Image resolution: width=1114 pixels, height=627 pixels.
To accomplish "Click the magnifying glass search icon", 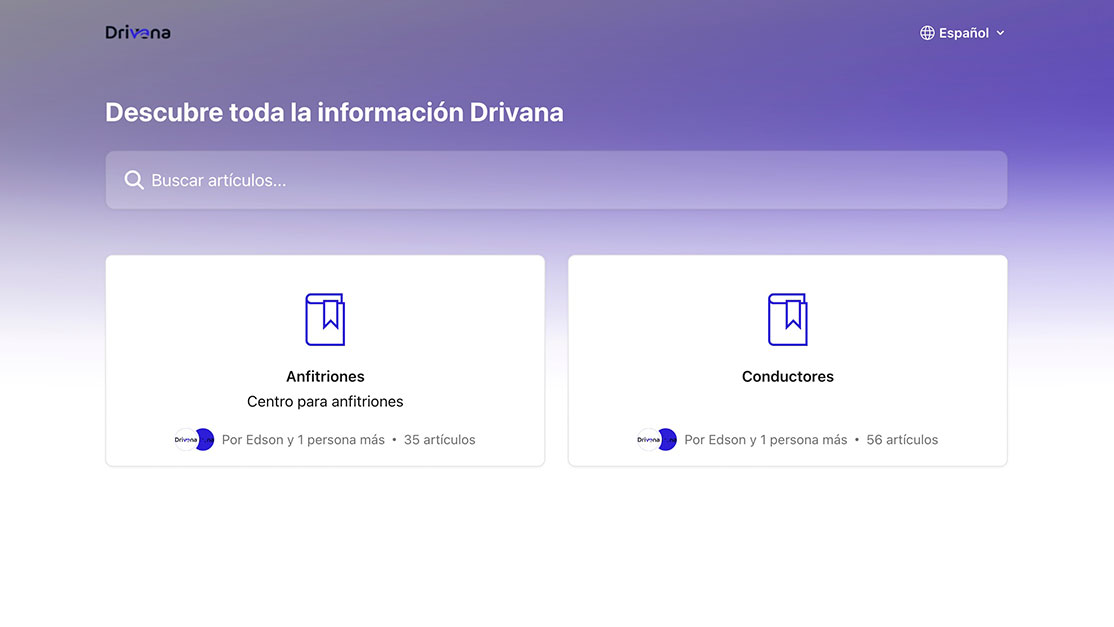I will 134,179.
